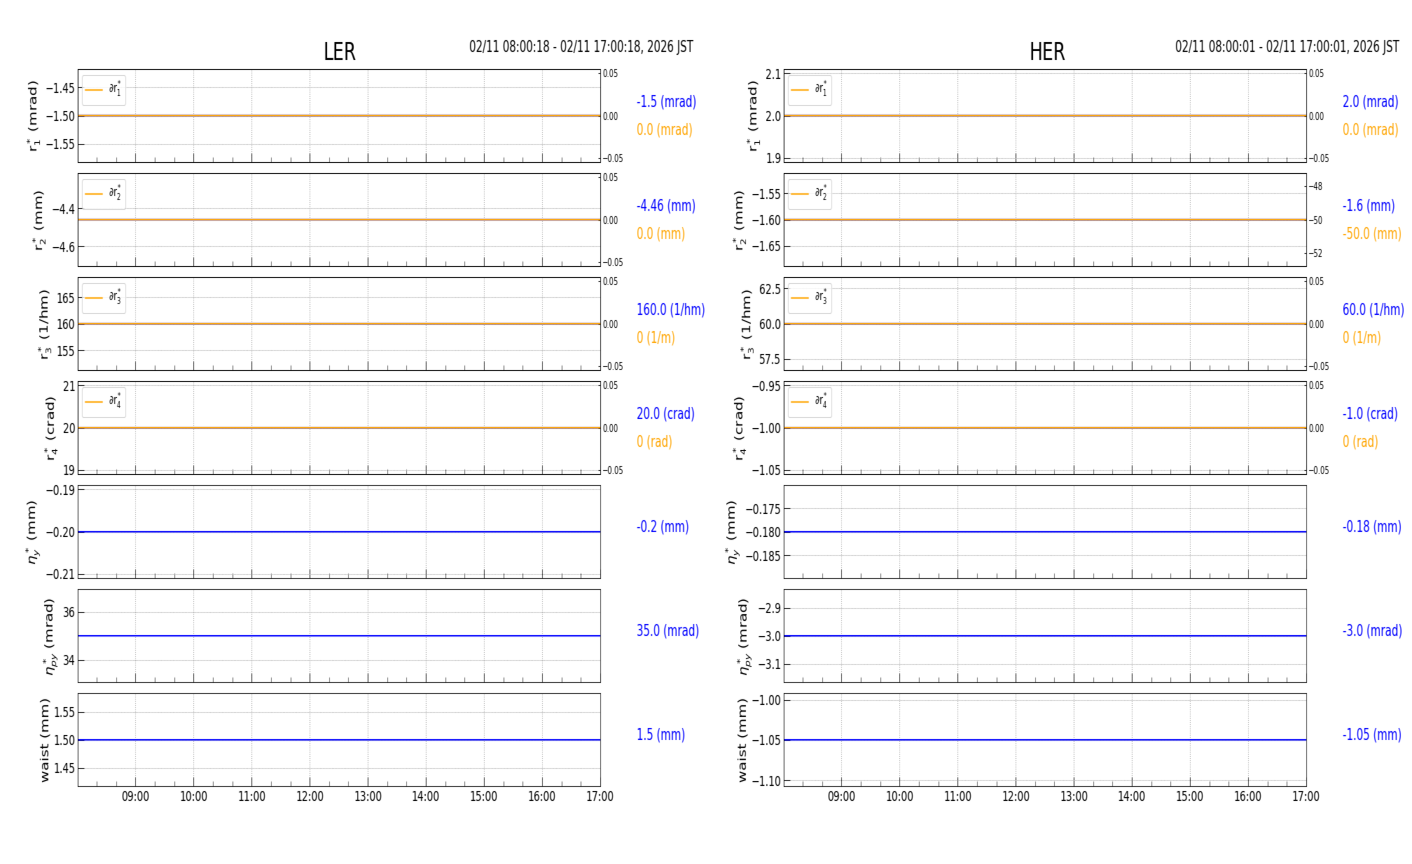Click the blue value -1.5 (mrad)

(666, 102)
